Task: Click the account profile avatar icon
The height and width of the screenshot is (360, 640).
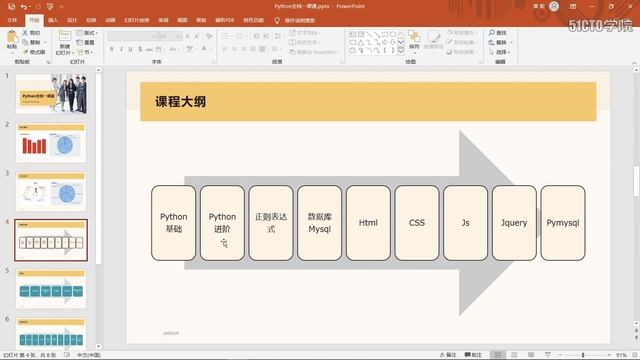Action: (x=554, y=6)
